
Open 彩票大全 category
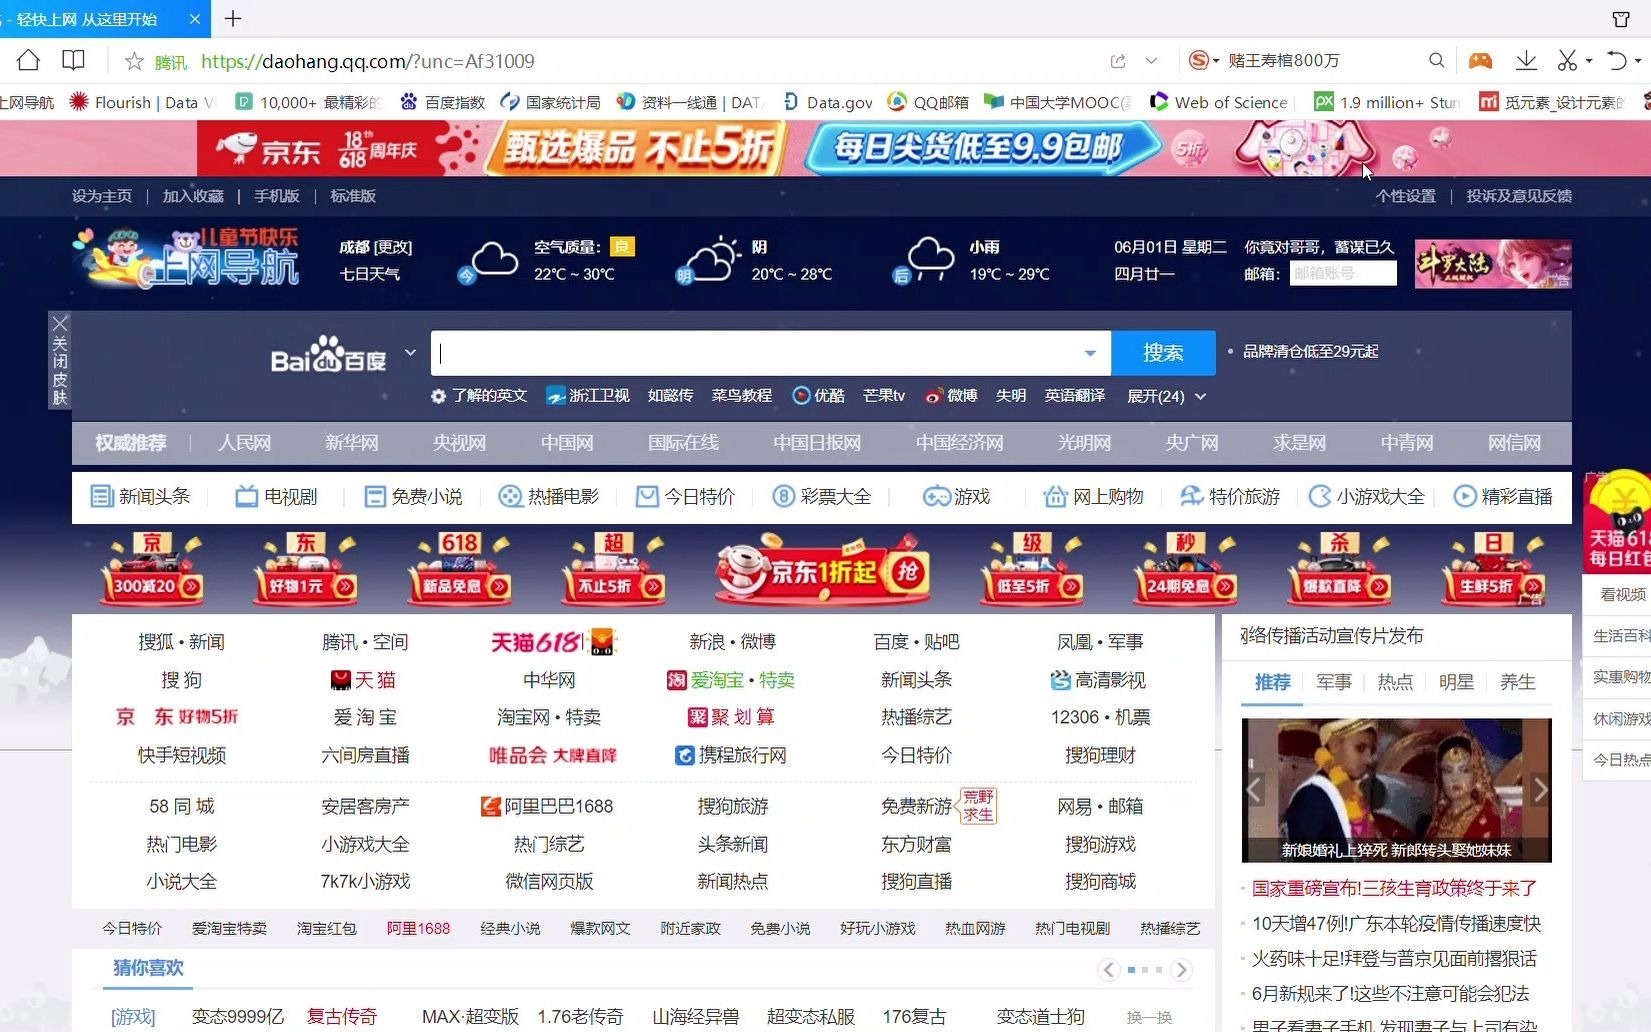click(x=822, y=497)
